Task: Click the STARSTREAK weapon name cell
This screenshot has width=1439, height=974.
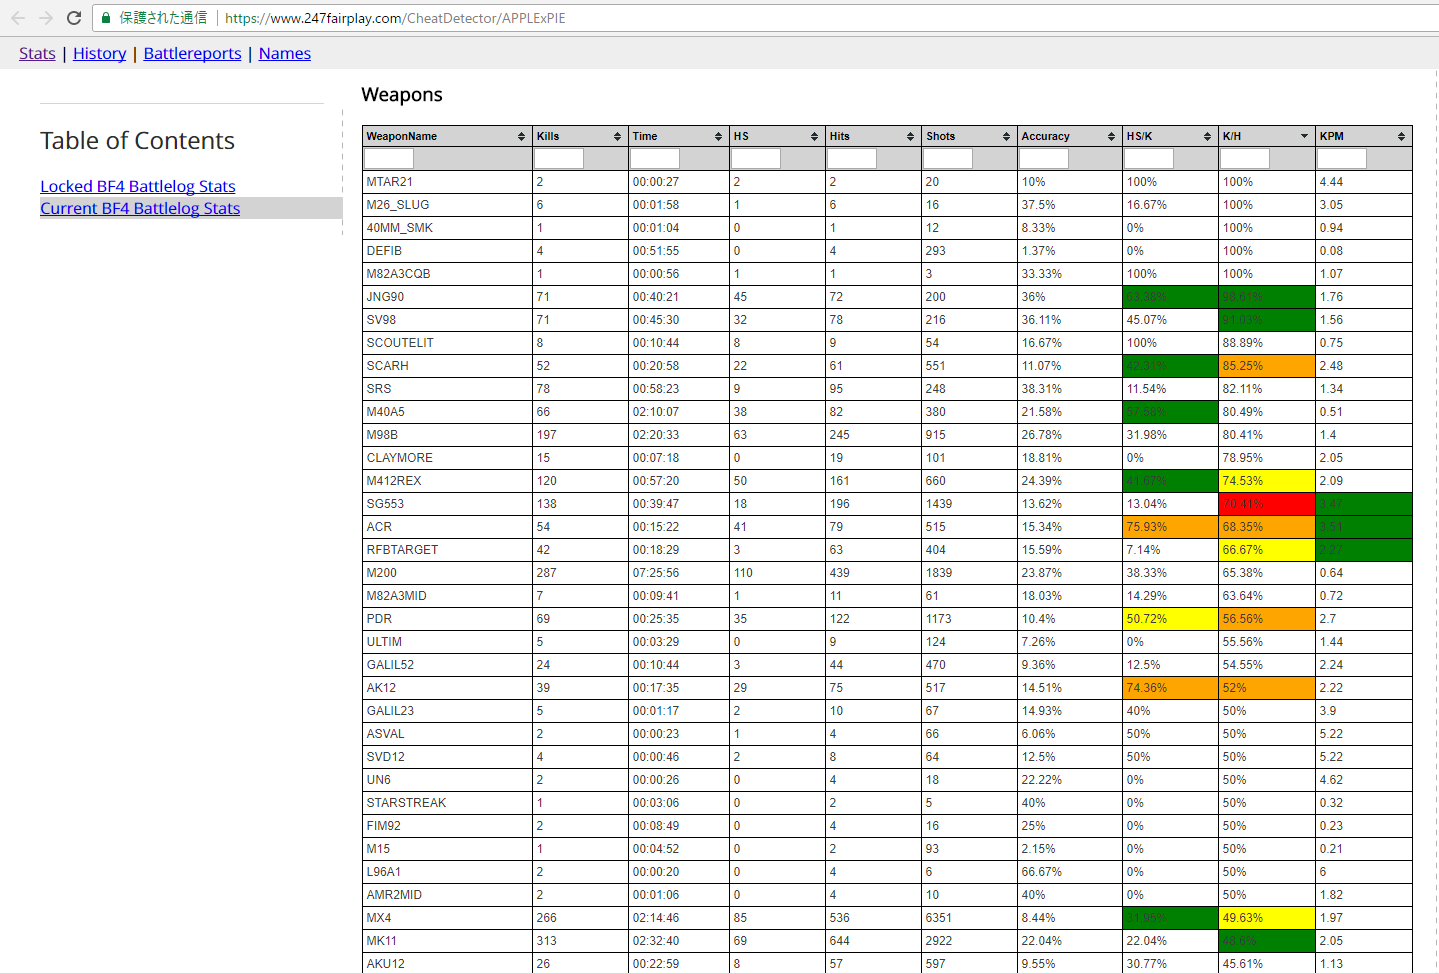Action: (446, 803)
